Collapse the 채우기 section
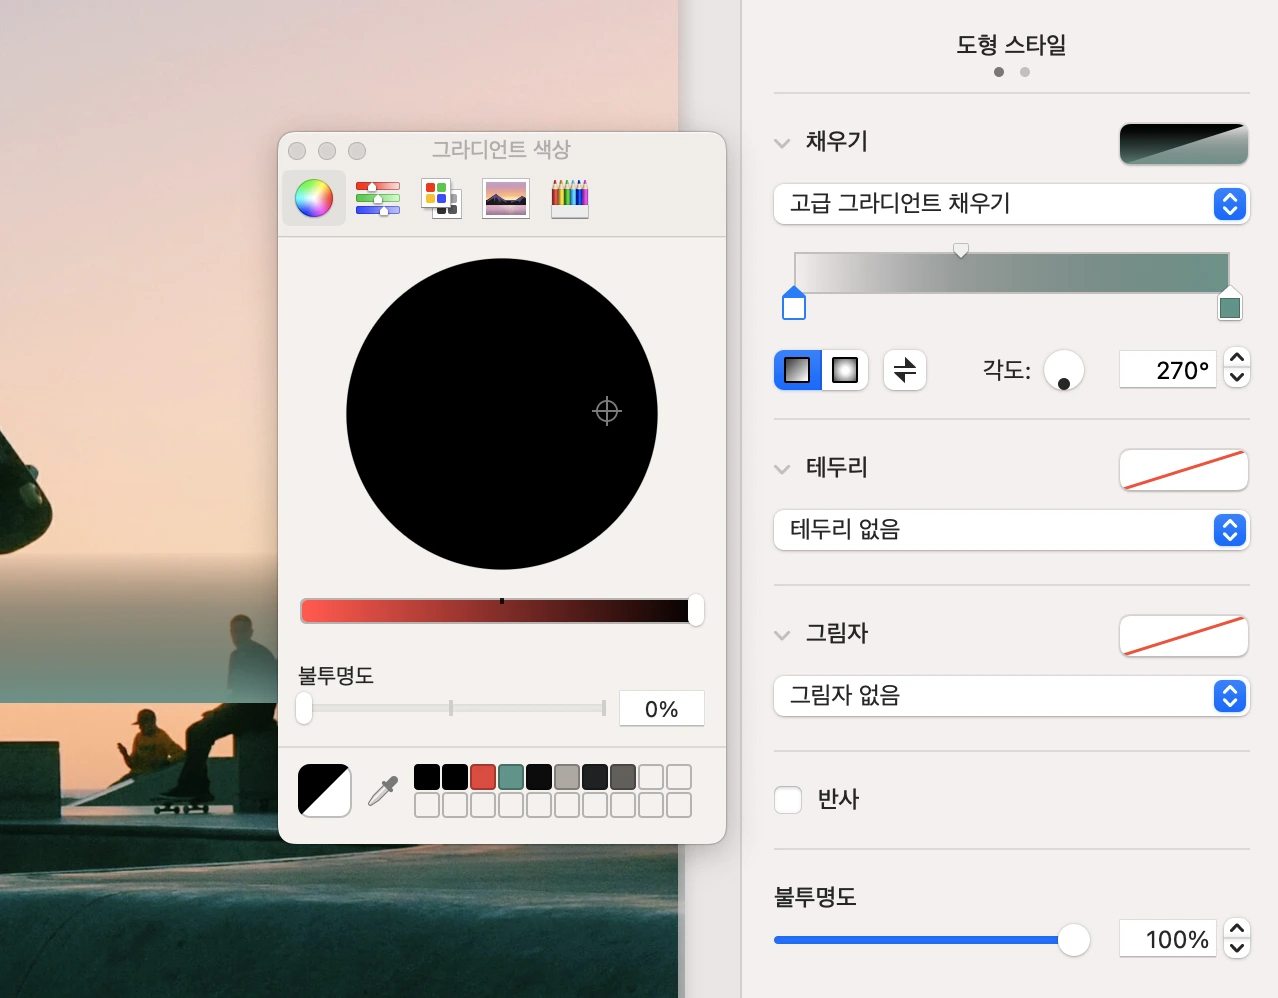The width and height of the screenshot is (1278, 998). (x=782, y=143)
